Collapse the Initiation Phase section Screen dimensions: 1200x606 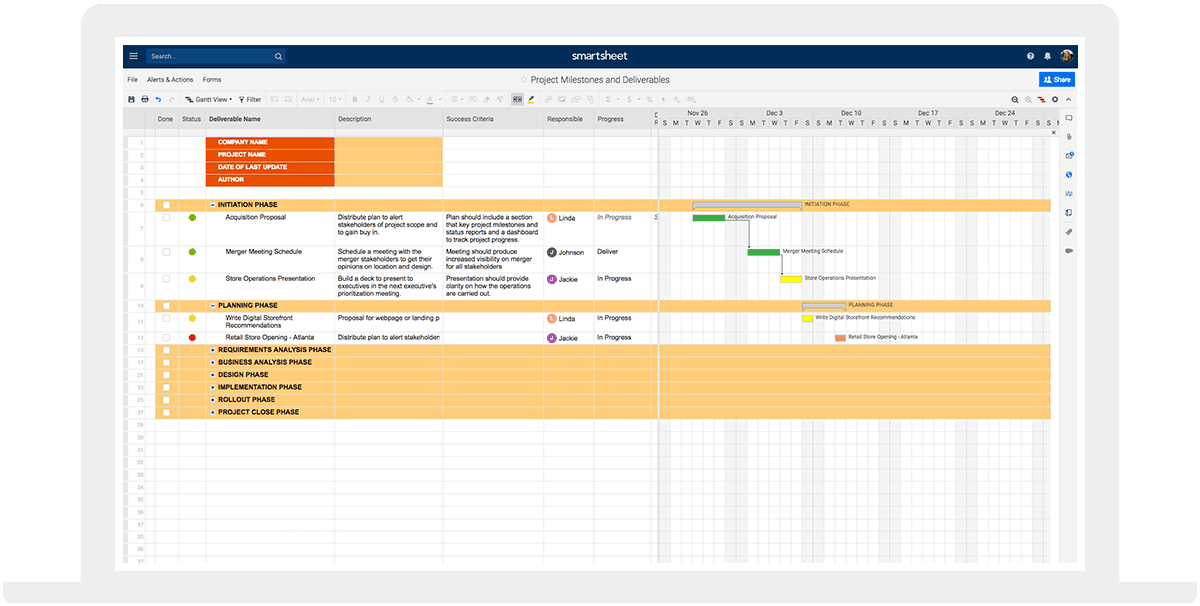pos(212,205)
